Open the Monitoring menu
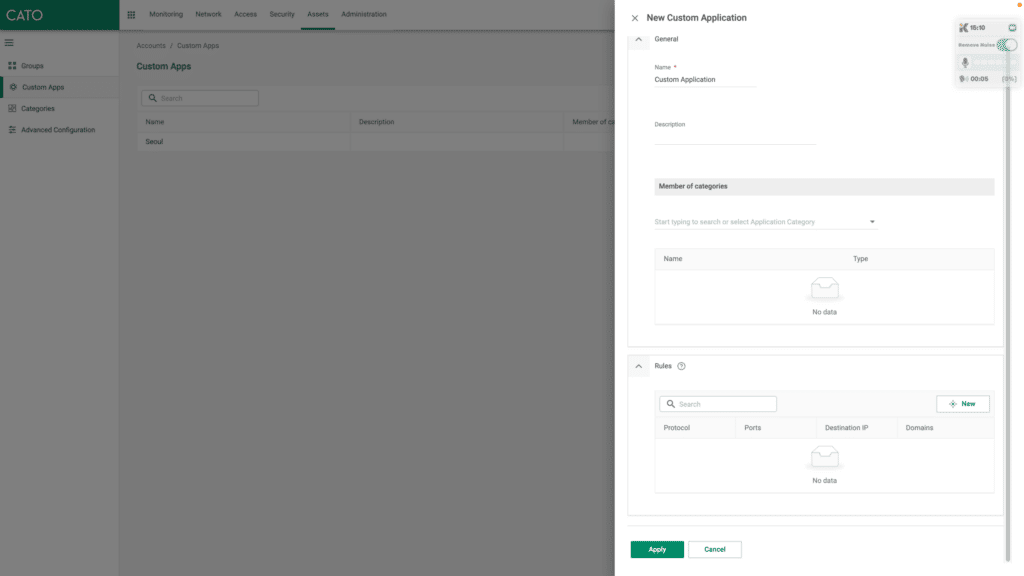The width and height of the screenshot is (1024, 576). pos(166,14)
